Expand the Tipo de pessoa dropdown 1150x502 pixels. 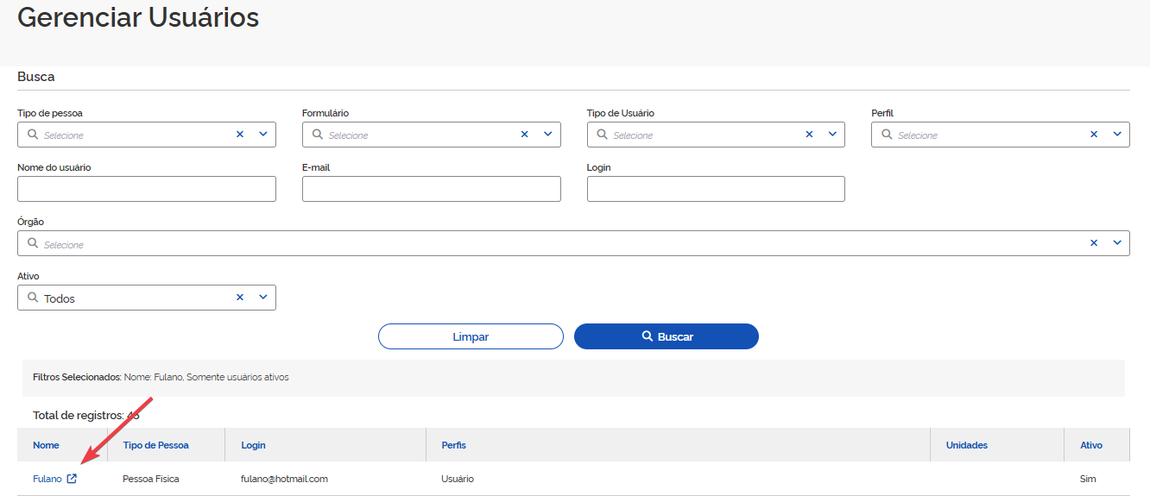click(x=263, y=134)
